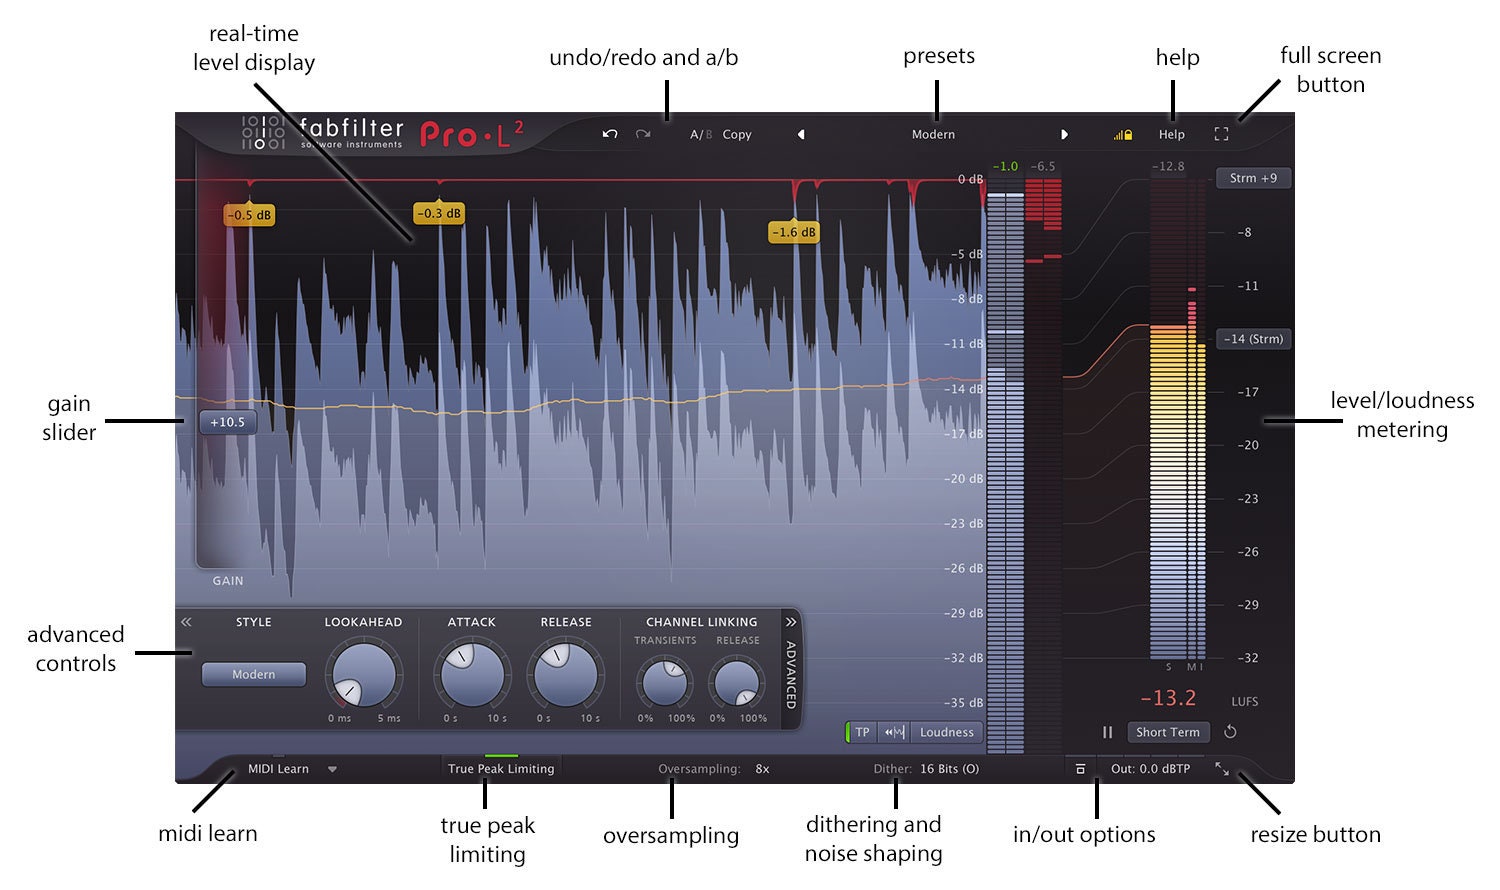Click the GAIN label under the slider

[x=228, y=581]
